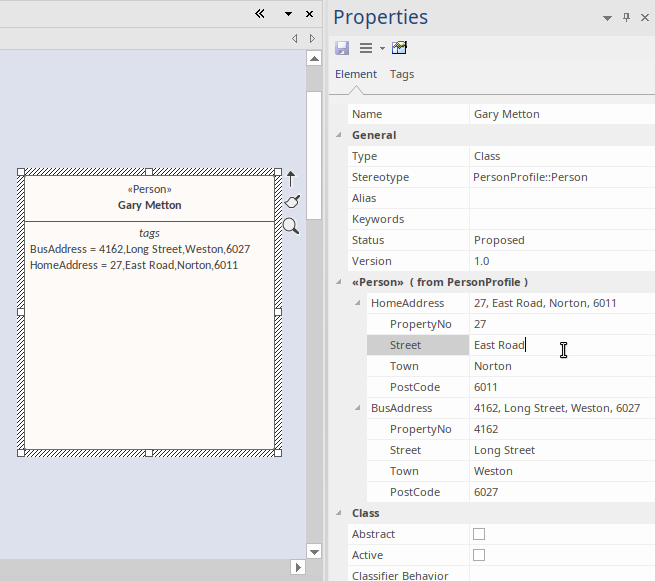Click the double chevron collapse icon

260,14
